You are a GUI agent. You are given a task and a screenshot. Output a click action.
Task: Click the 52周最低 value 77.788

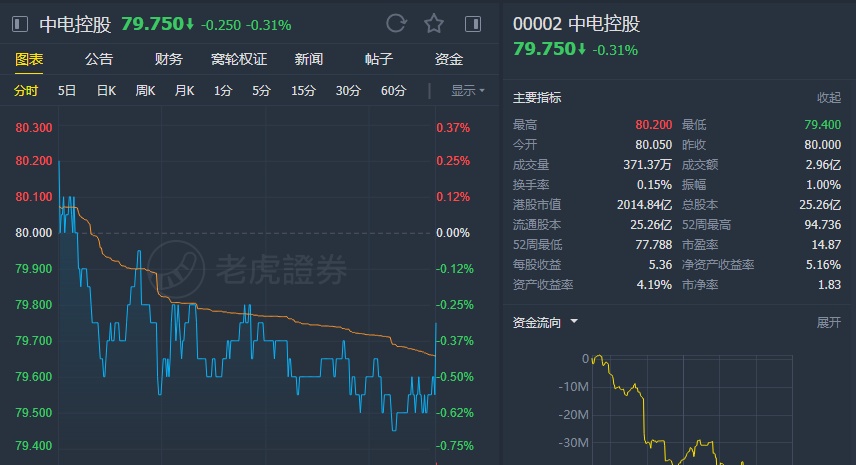tap(653, 245)
